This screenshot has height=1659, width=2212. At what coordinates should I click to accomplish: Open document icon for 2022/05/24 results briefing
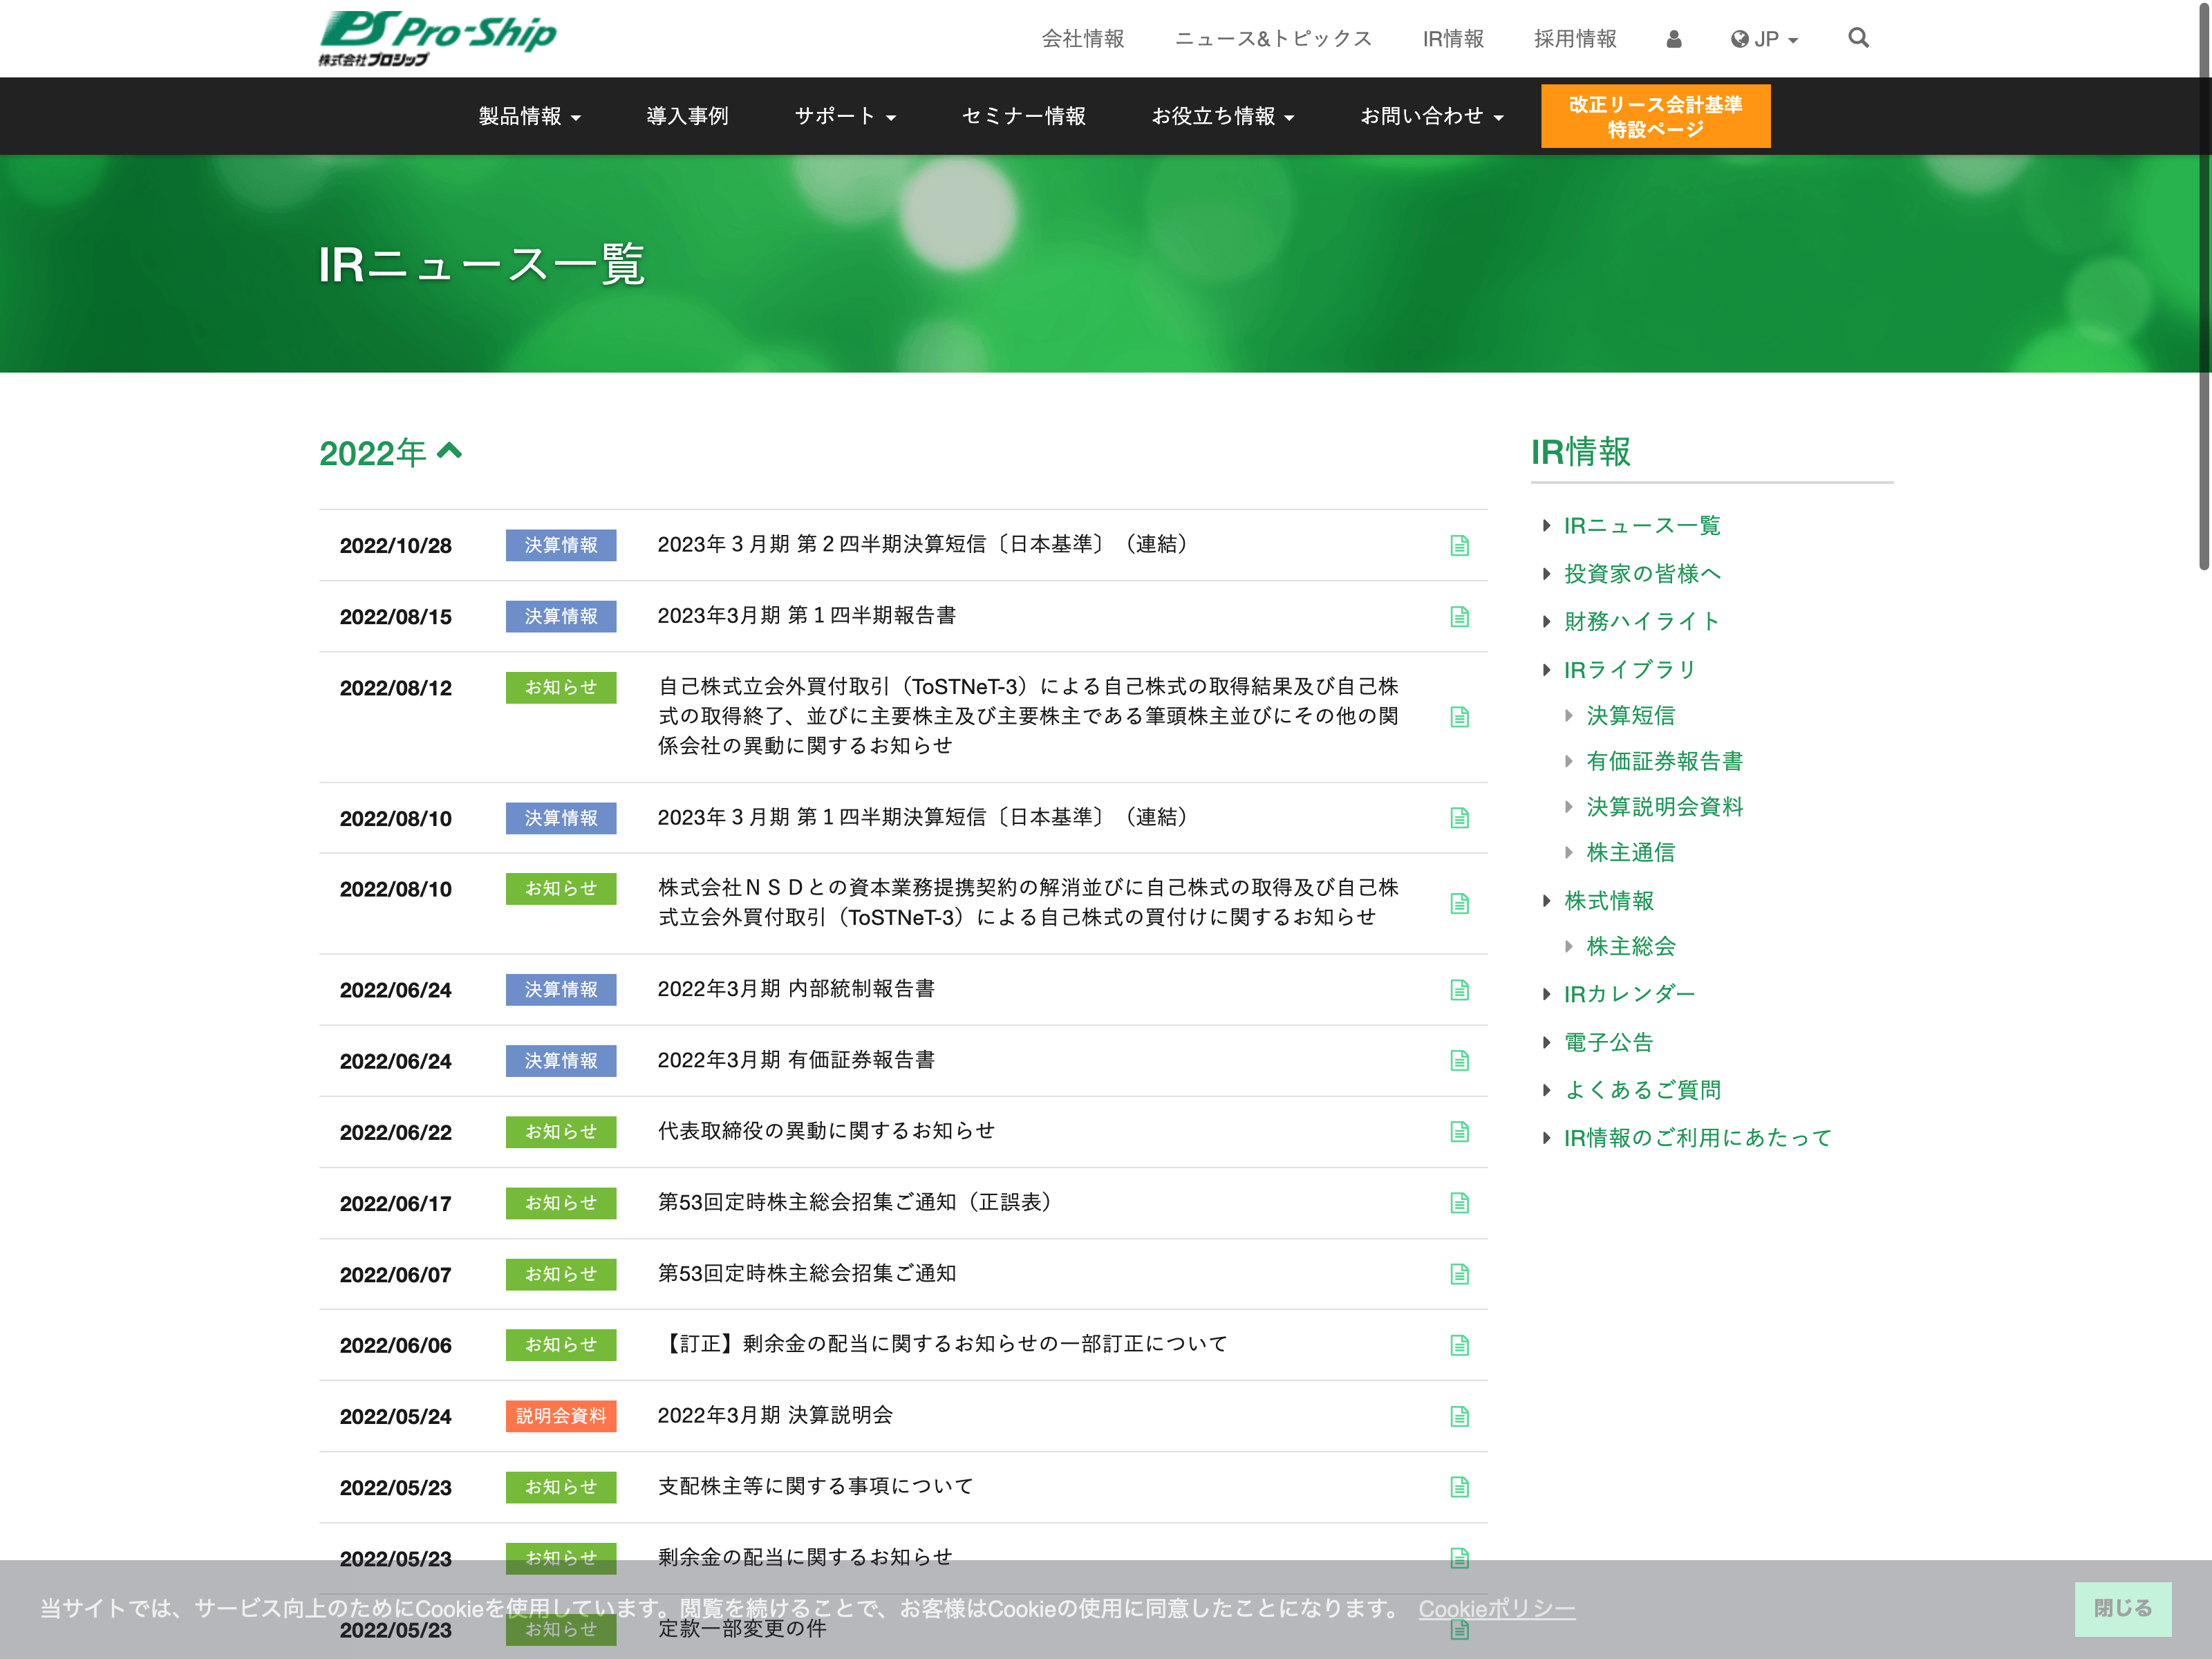click(1458, 1415)
